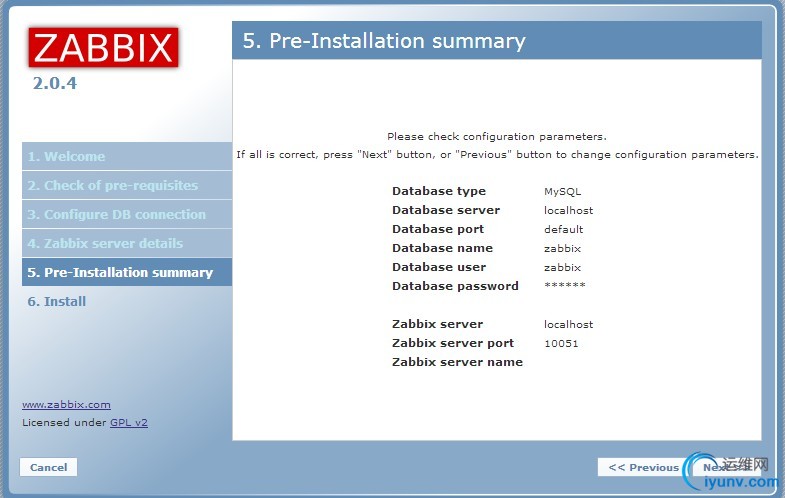Select step 1. Welcome
This screenshot has width=785, height=498.
click(127, 156)
